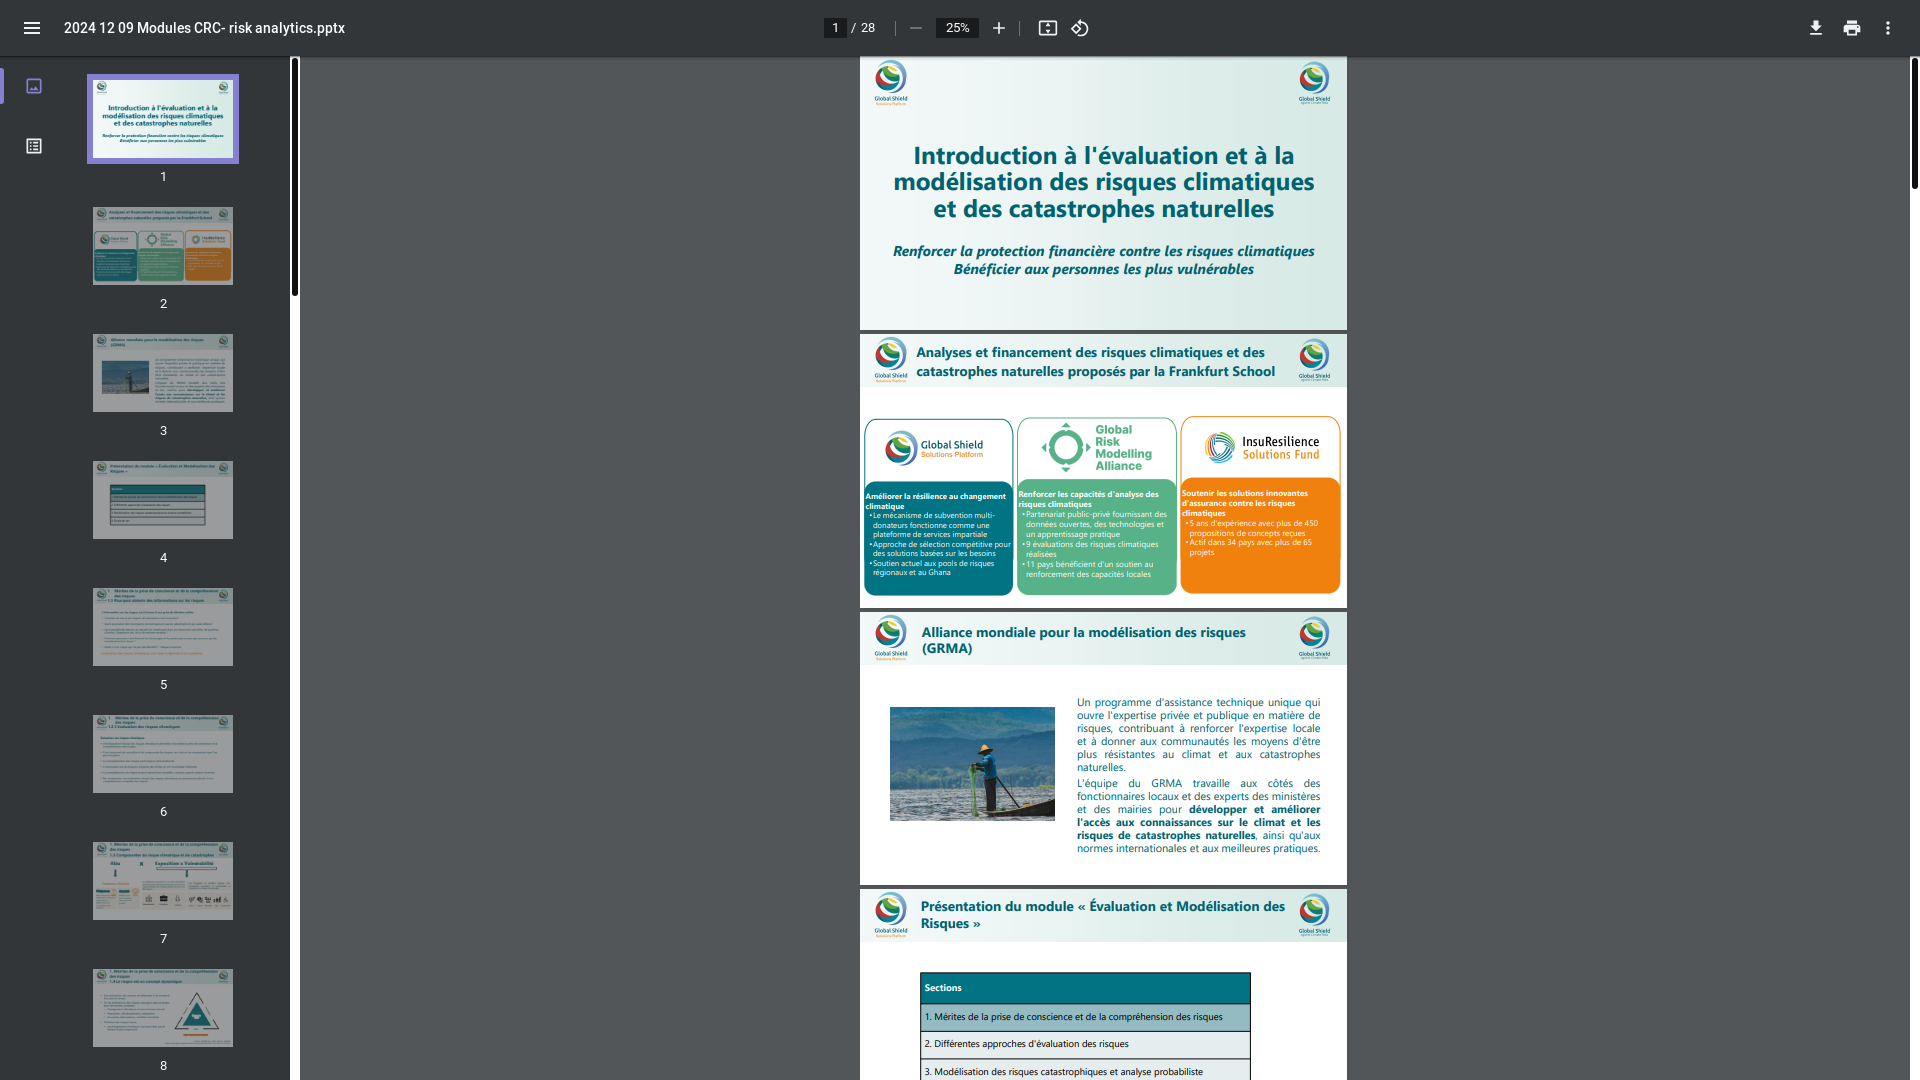Click the Global Risk Modelling Alliance logo
Screen dimensions: 1920x1080
[x=1096, y=447]
